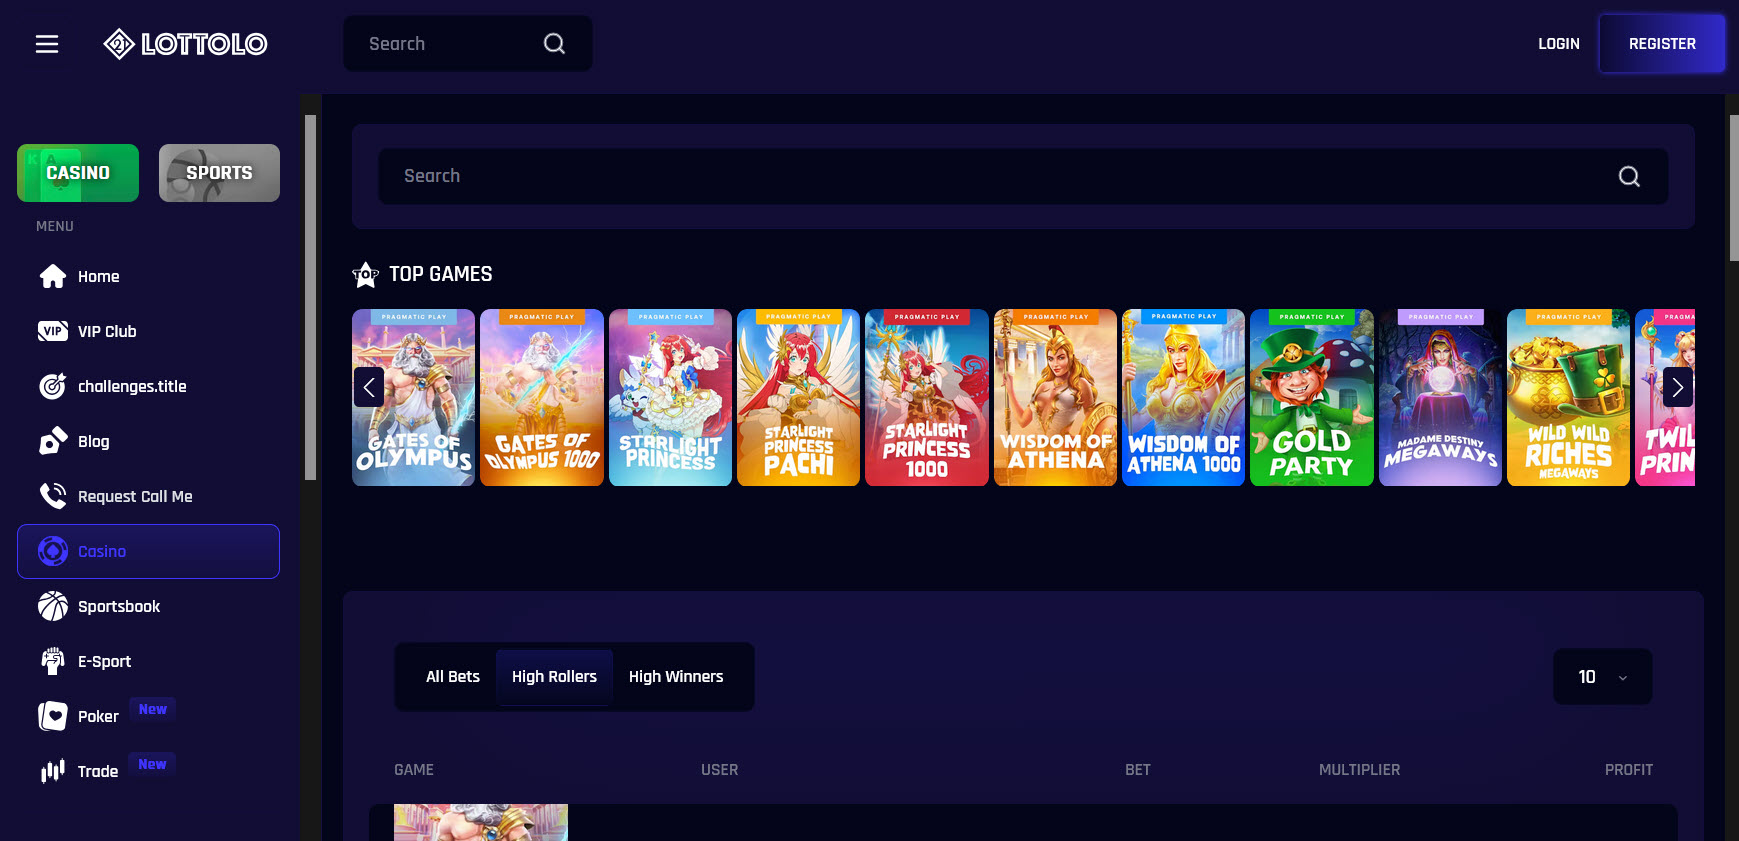Open the Gold Party game thumbnail
The width and height of the screenshot is (1739, 841).
[x=1311, y=398]
